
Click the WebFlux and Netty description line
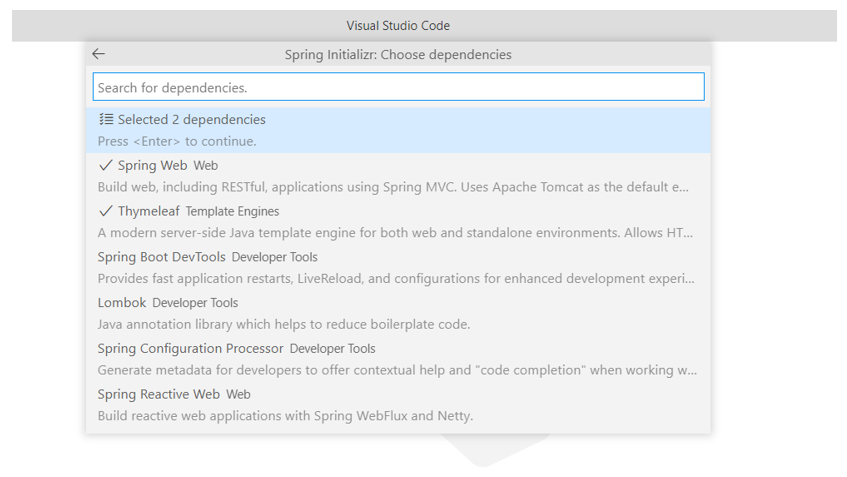tap(285, 416)
